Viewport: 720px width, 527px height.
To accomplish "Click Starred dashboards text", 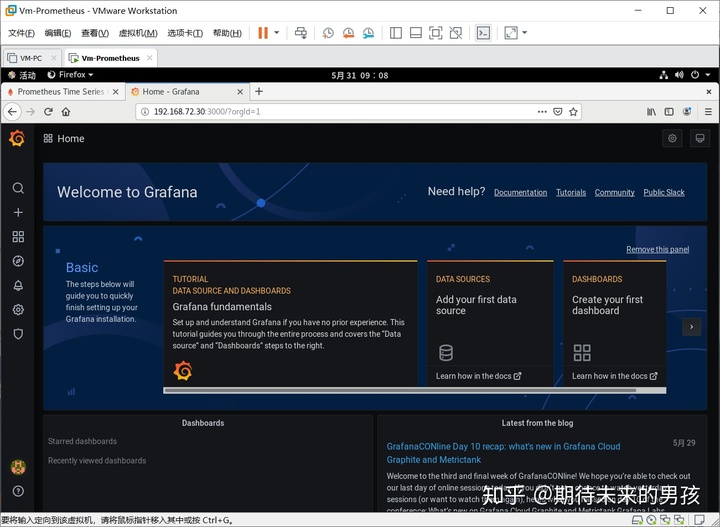I will coord(82,441).
